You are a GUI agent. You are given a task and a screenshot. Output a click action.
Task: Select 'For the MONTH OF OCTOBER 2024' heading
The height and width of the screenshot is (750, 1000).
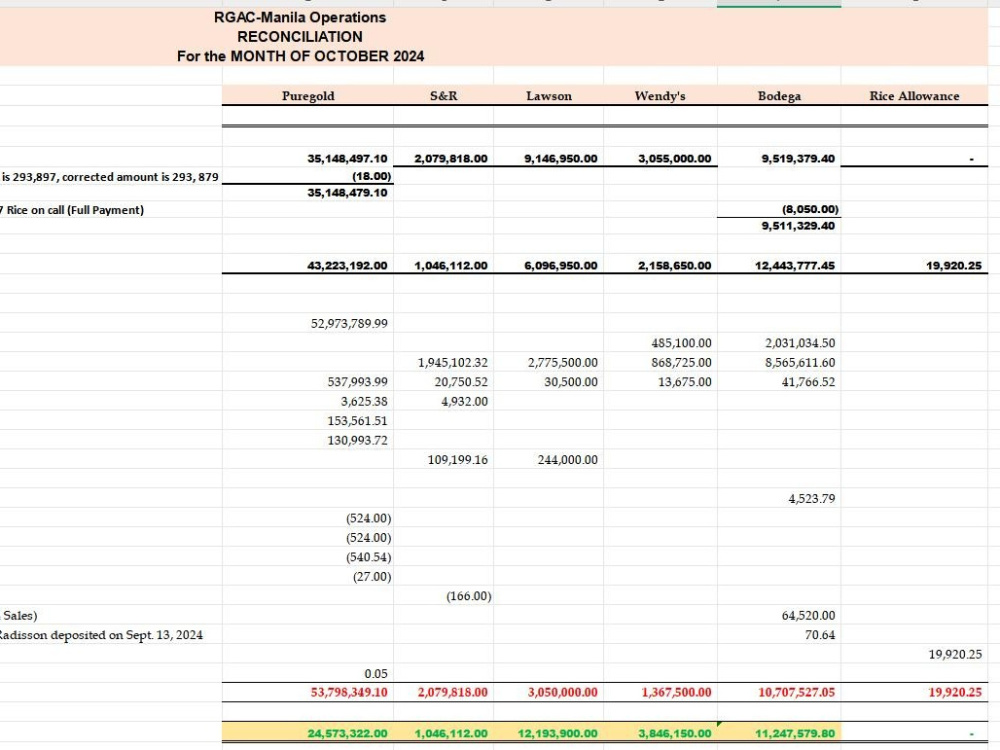300,56
